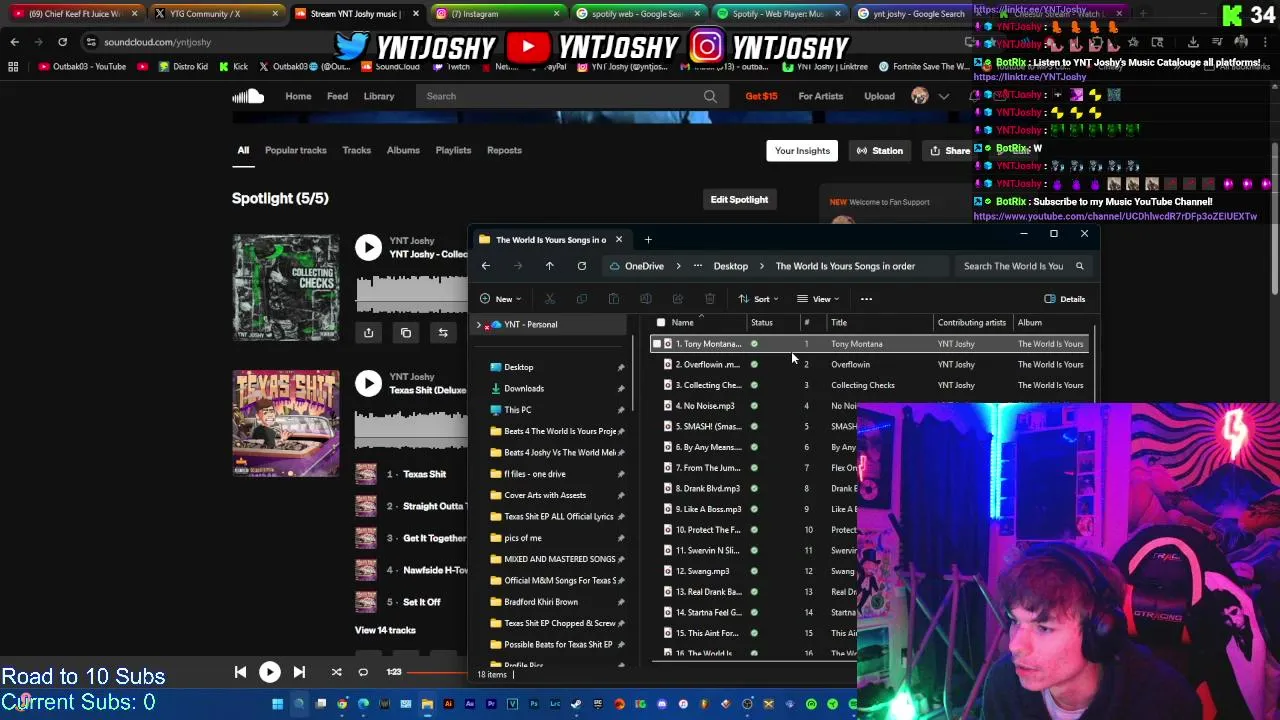This screenshot has width=1280, height=720.
Task: Click the SoundCloud logo icon
Action: [x=248, y=96]
